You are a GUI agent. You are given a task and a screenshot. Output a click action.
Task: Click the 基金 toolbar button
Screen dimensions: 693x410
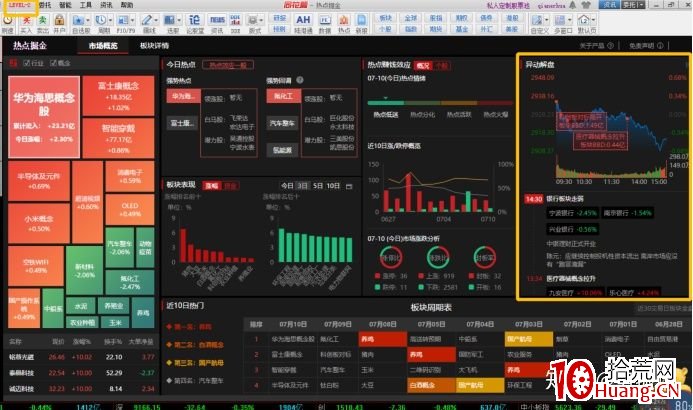coord(461,29)
